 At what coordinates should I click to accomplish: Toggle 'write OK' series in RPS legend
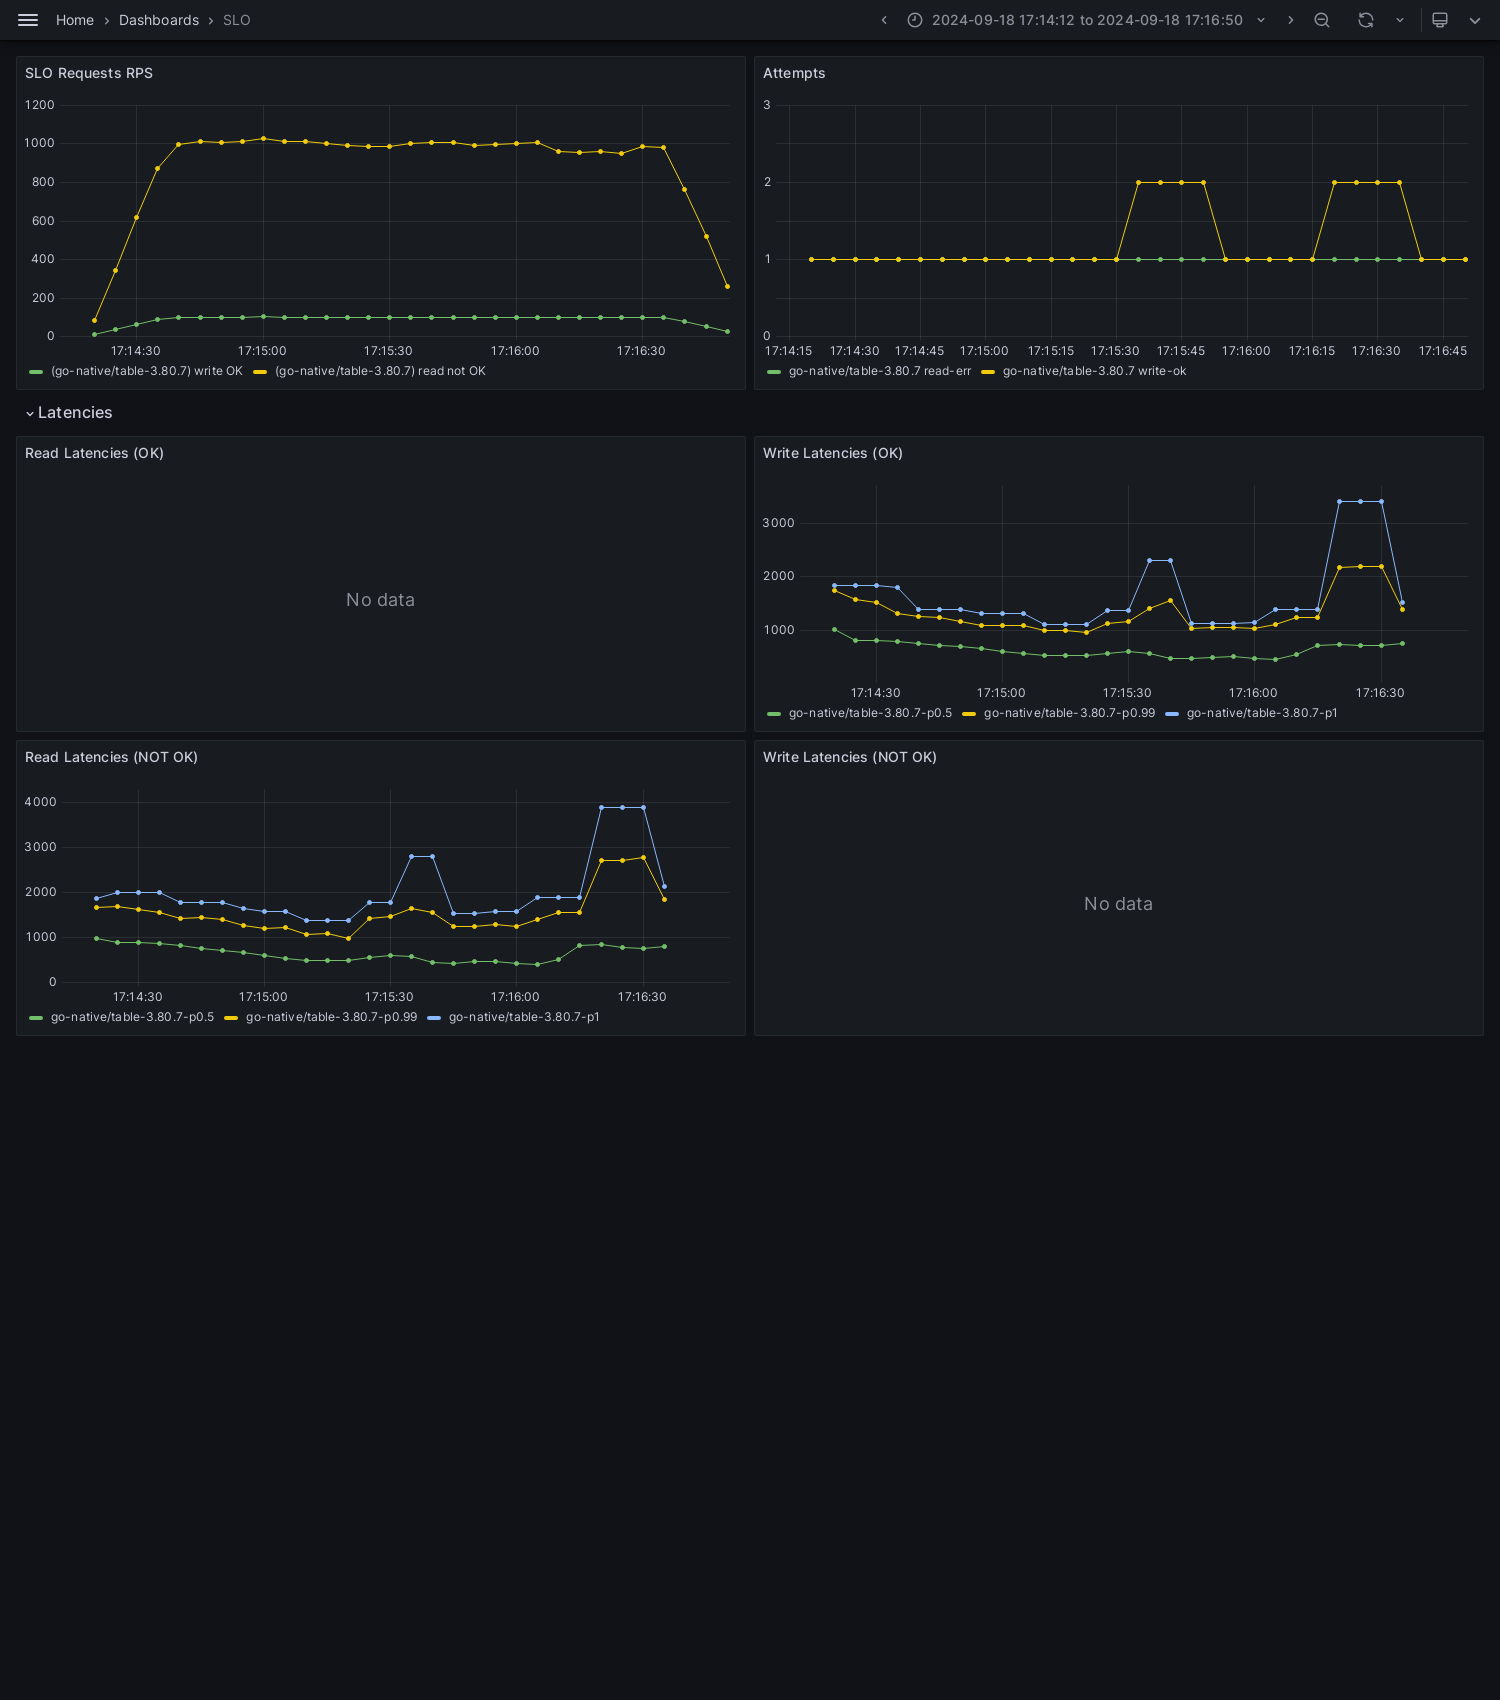147,371
